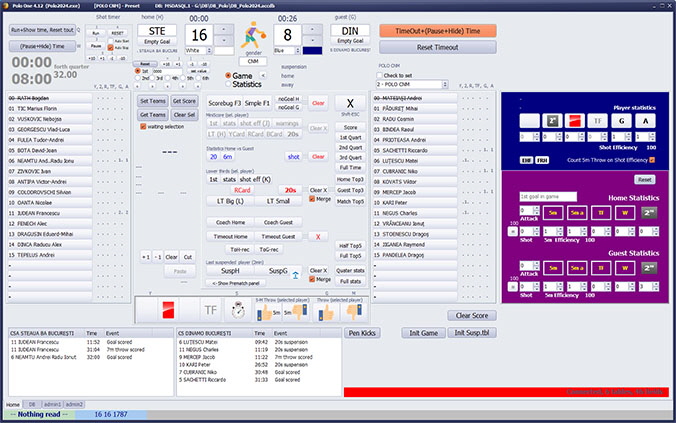Click the Full stats button
This screenshot has height=423, width=676.
[x=350, y=282]
